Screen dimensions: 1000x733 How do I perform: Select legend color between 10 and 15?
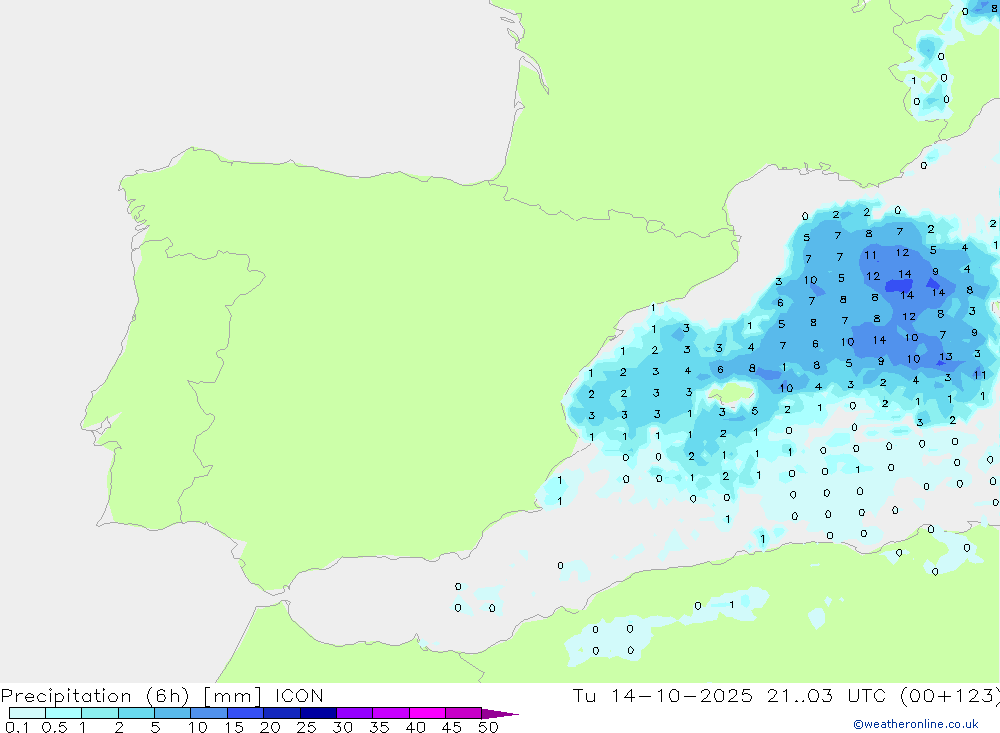click(x=209, y=713)
